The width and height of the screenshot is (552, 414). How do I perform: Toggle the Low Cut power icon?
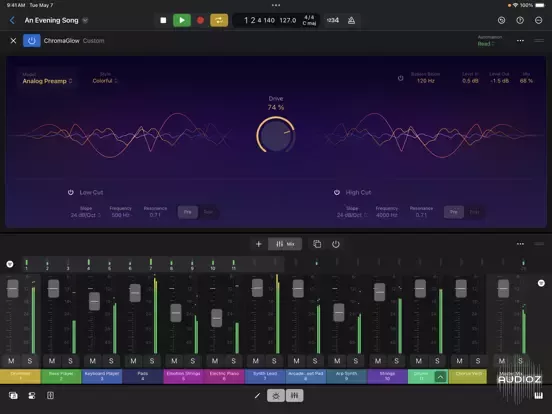[71, 192]
